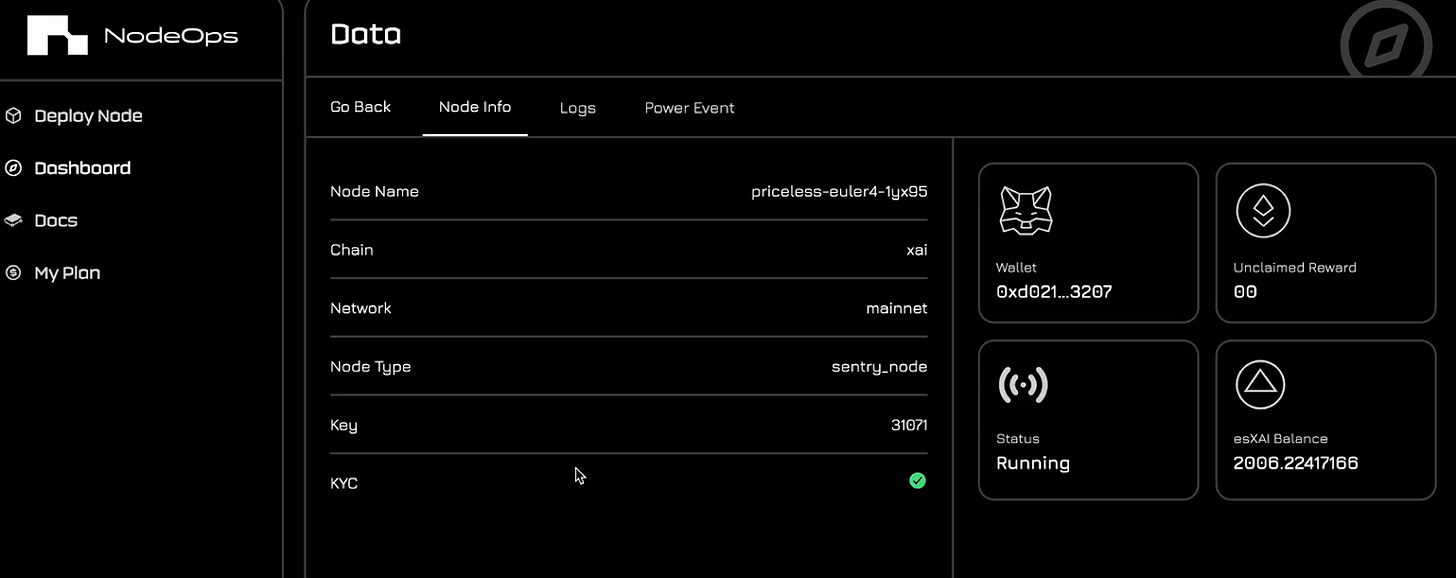Image resolution: width=1456 pixels, height=578 pixels.
Task: Open the Deploy Node menu item
Action: coord(88,116)
